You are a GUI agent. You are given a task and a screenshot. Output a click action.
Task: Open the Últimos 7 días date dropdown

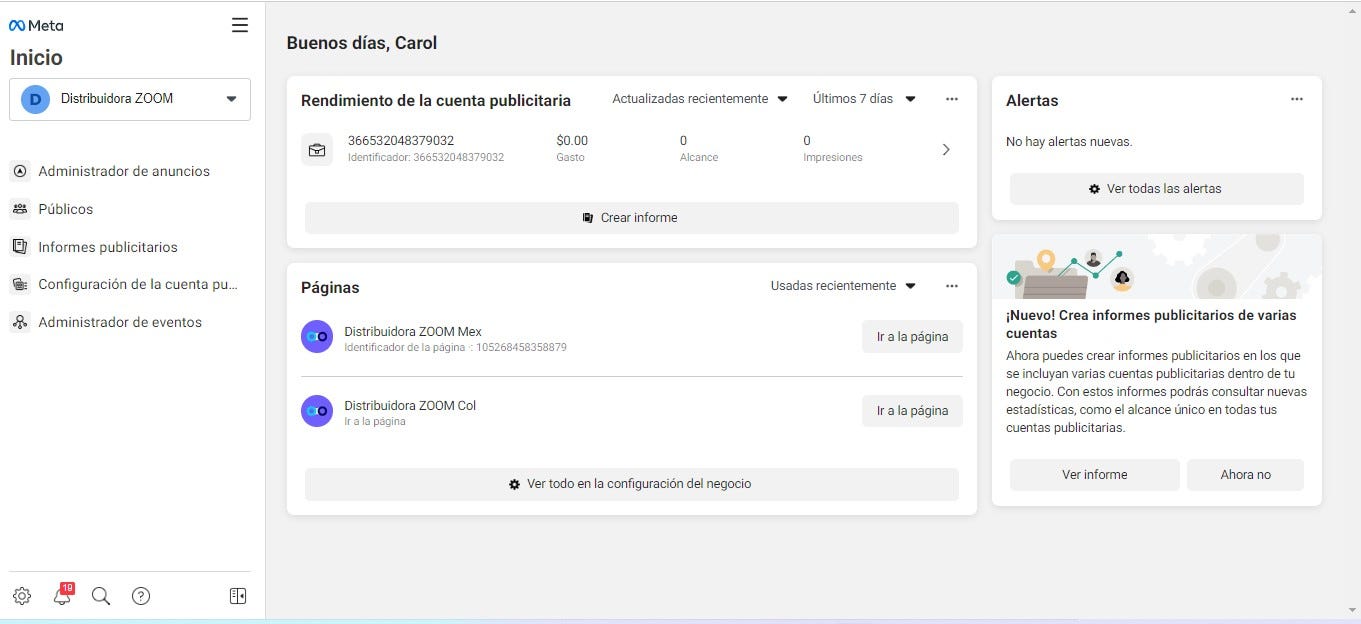(x=864, y=99)
